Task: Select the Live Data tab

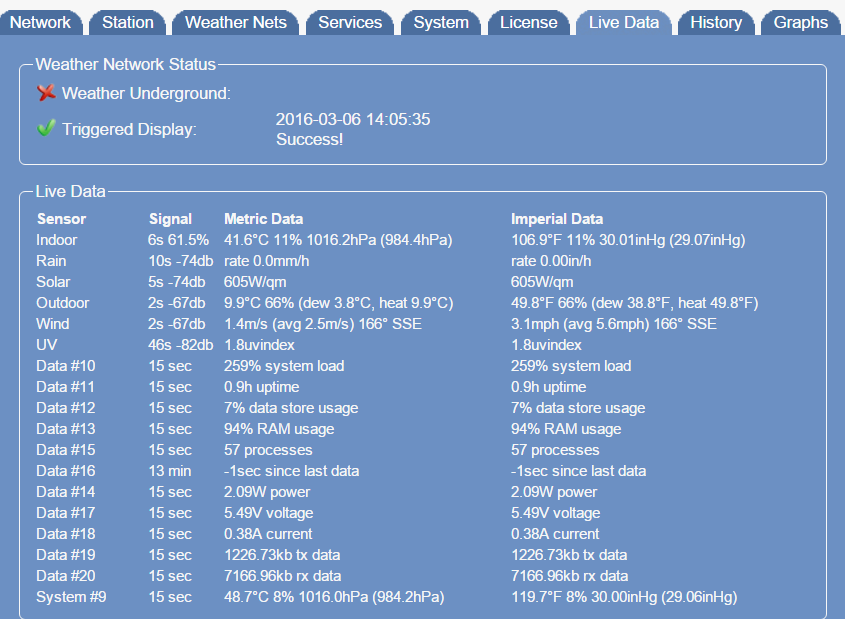Action: pos(624,22)
